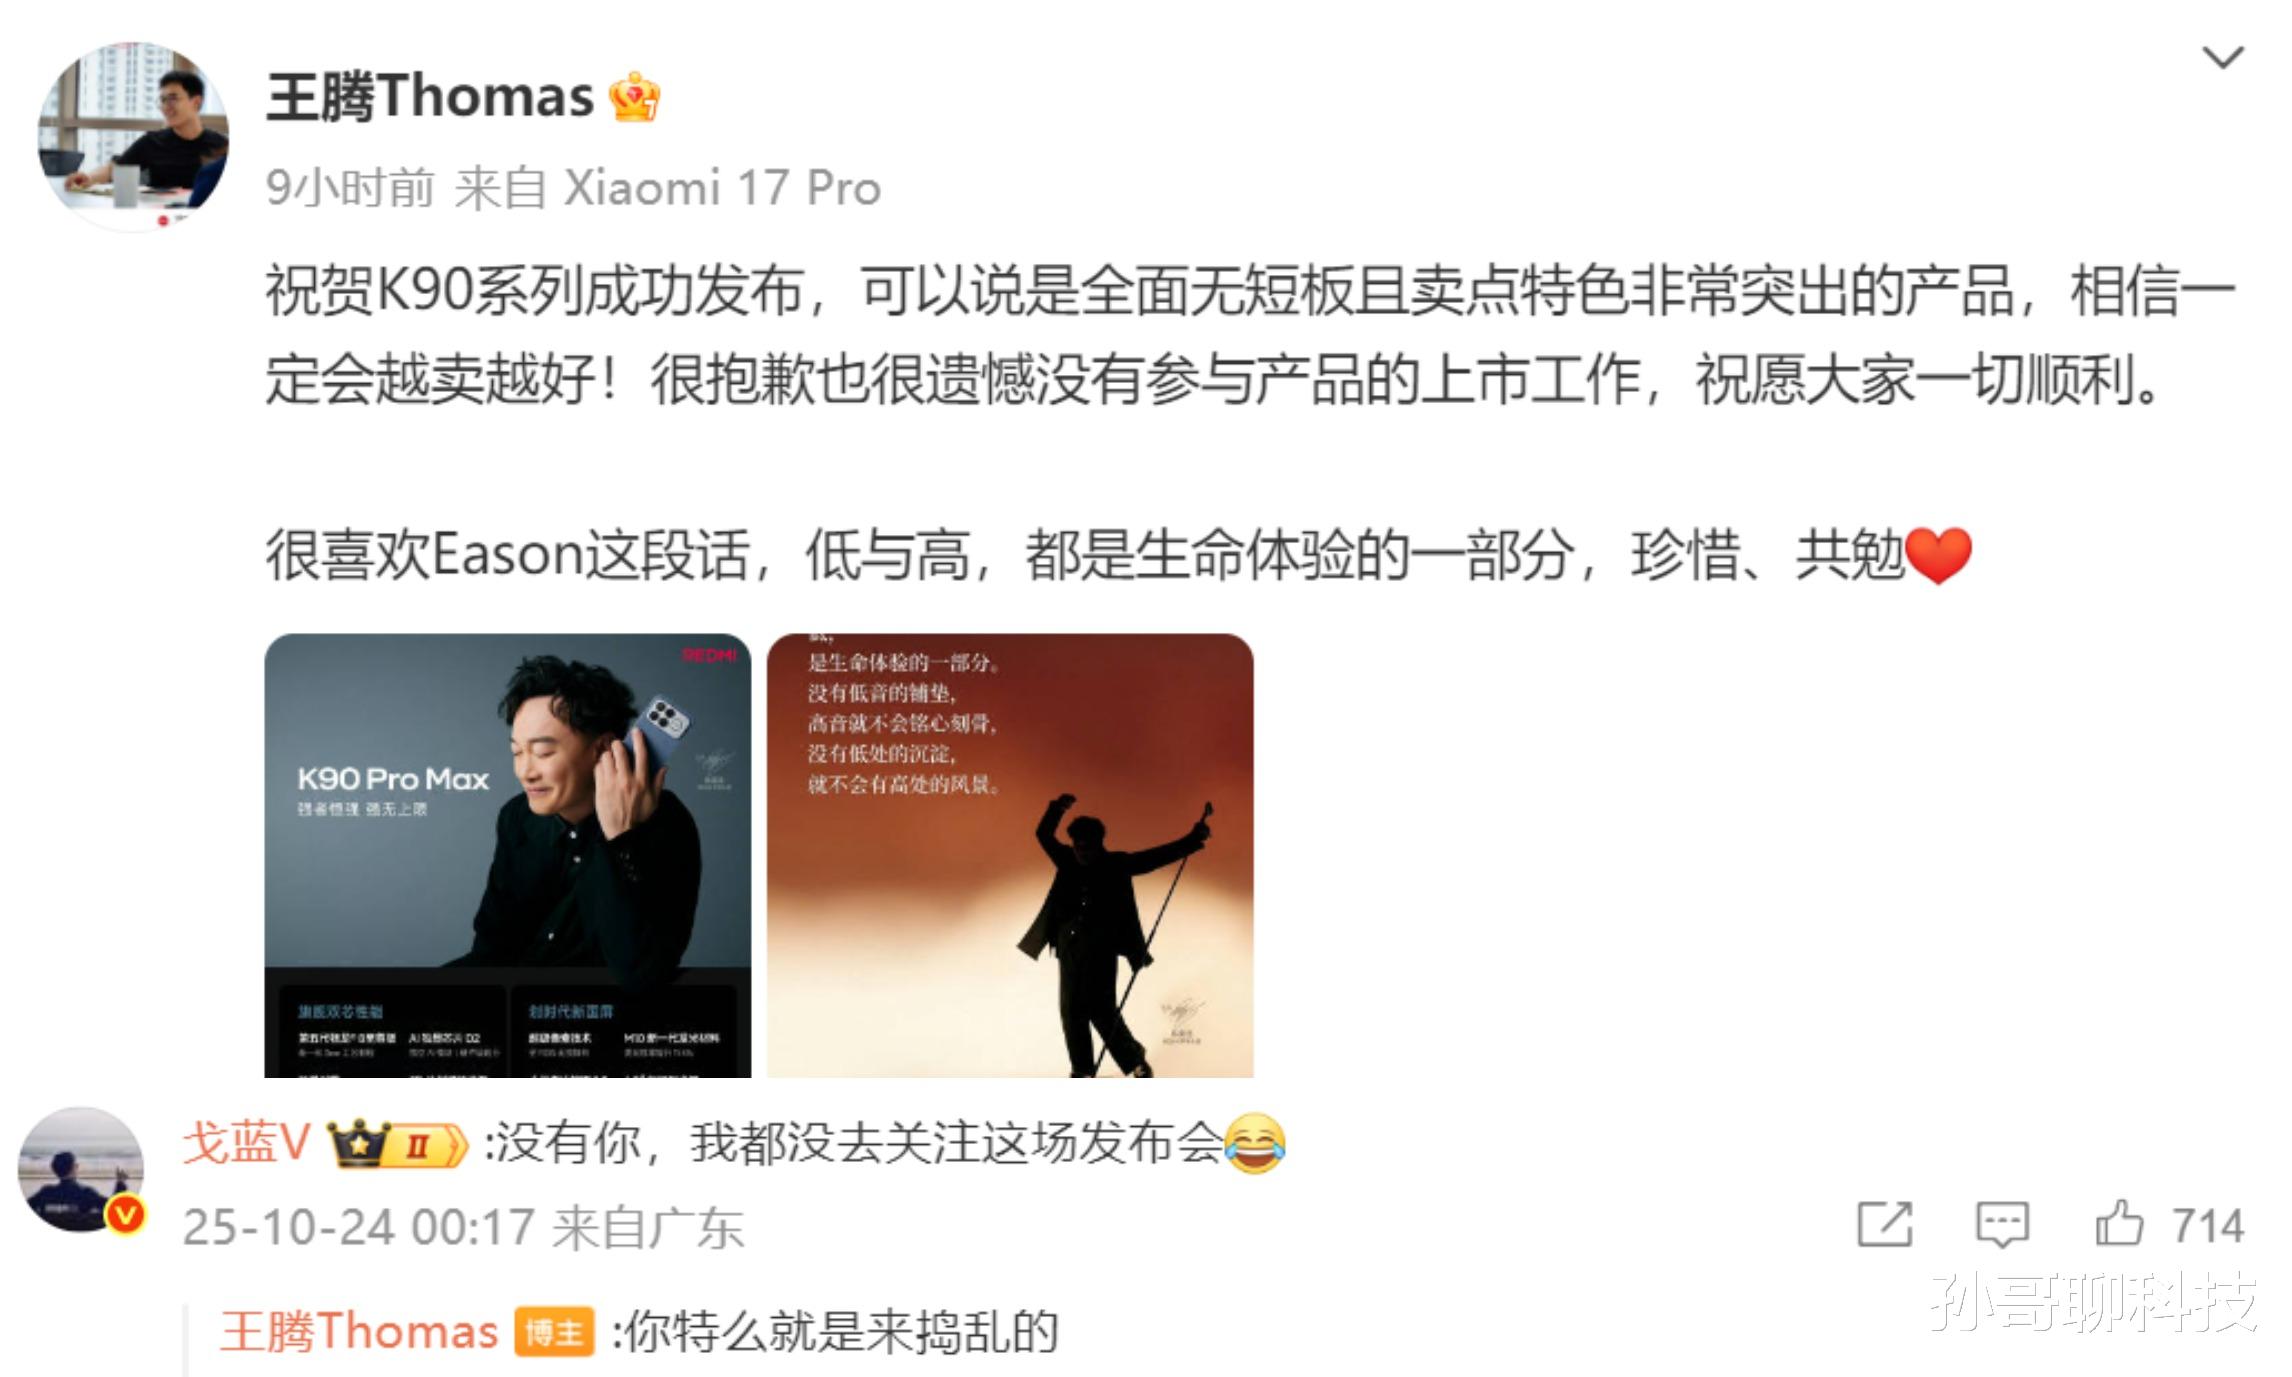Share the comment with forward icon
2292x1377 pixels.
1884,1224
